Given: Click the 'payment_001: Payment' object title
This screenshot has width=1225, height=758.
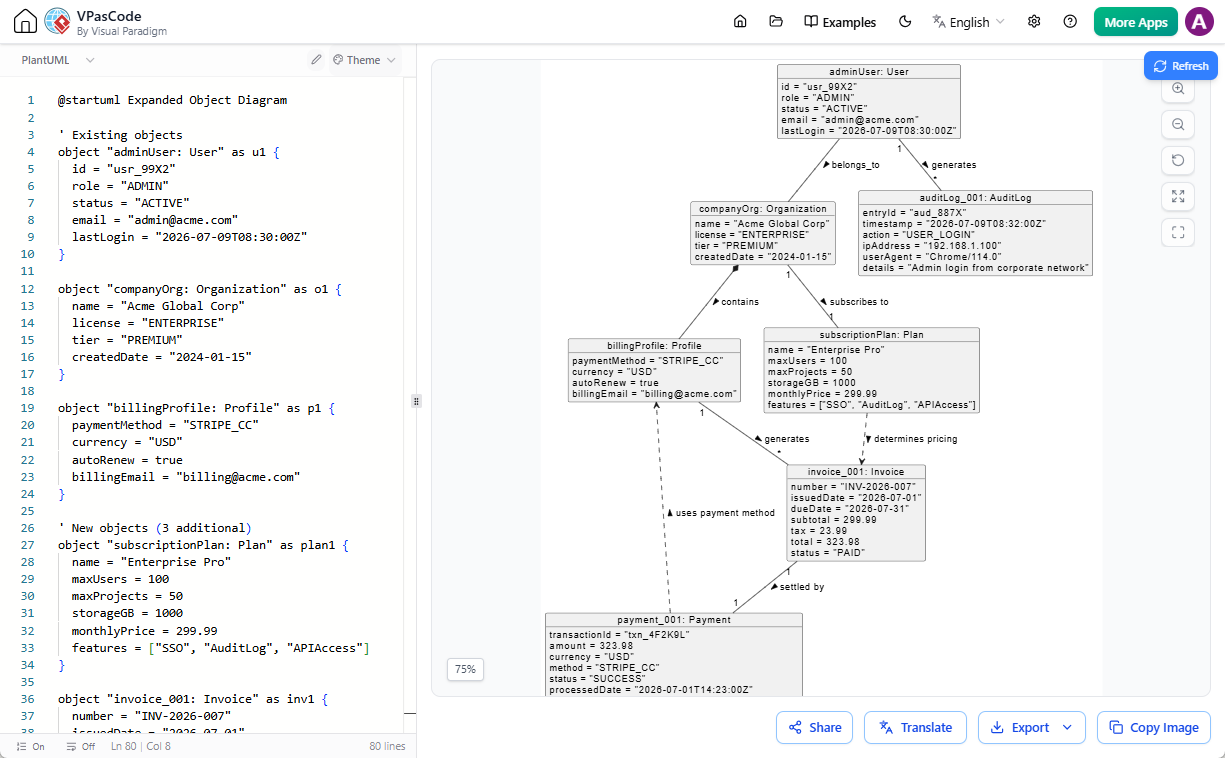Looking at the screenshot, I should [674, 619].
